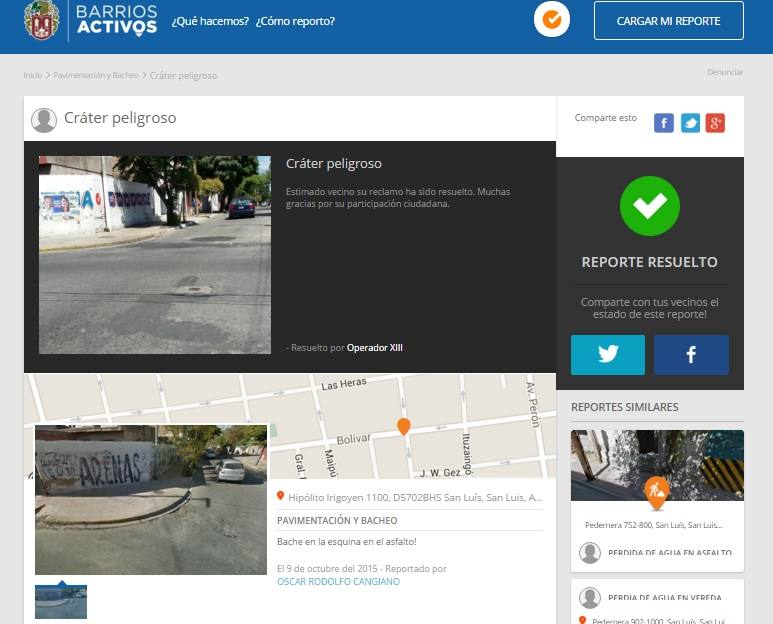Click the location pin beside Hipólito Irigoyen address
Image resolution: width=773 pixels, height=624 pixels.
coord(281,496)
